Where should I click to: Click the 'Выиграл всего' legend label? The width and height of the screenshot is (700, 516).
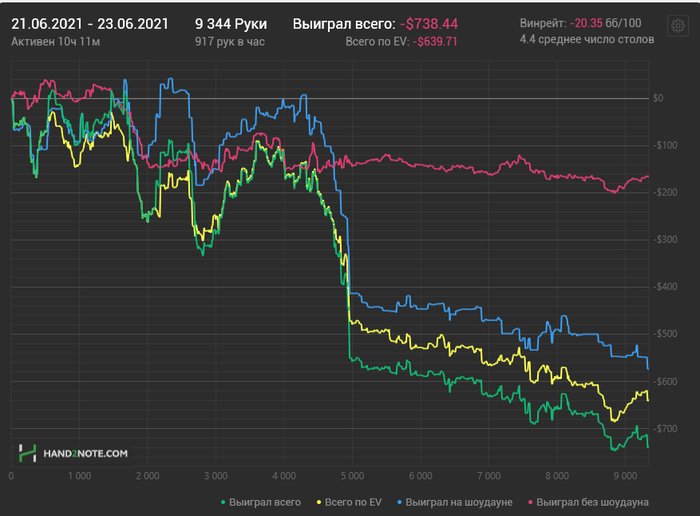(265, 502)
